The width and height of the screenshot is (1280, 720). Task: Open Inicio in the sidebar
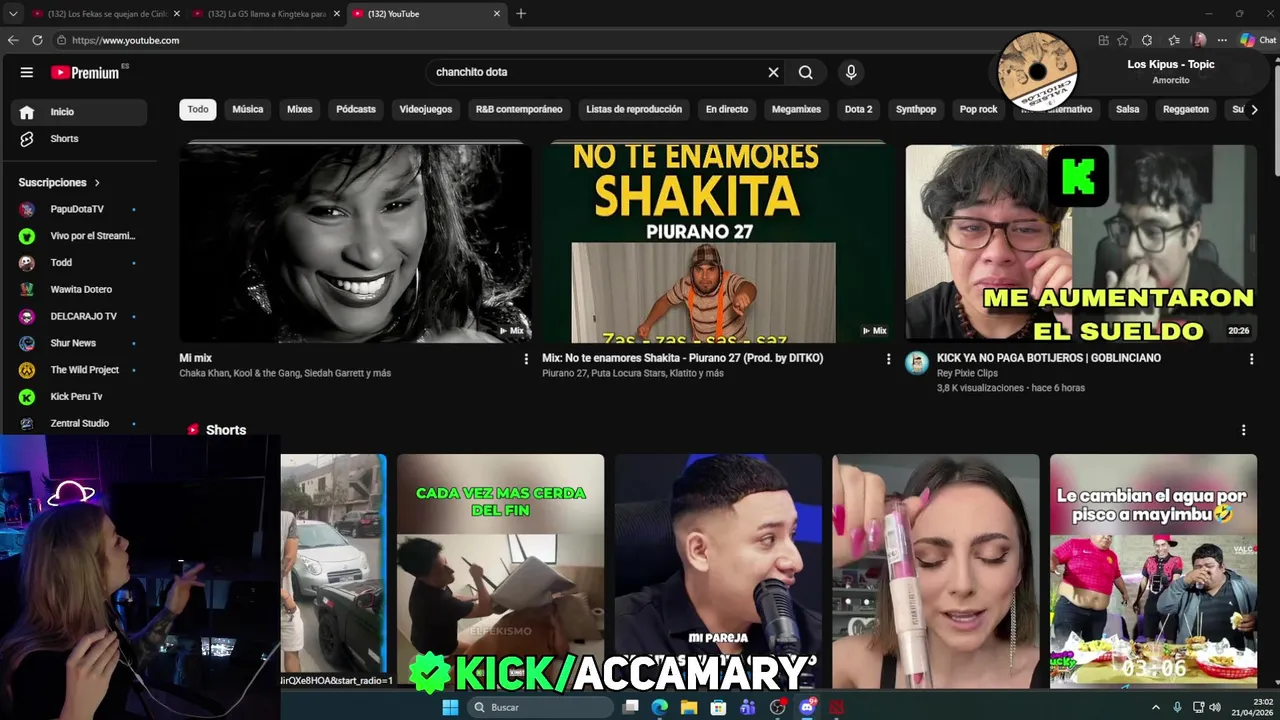(78, 112)
